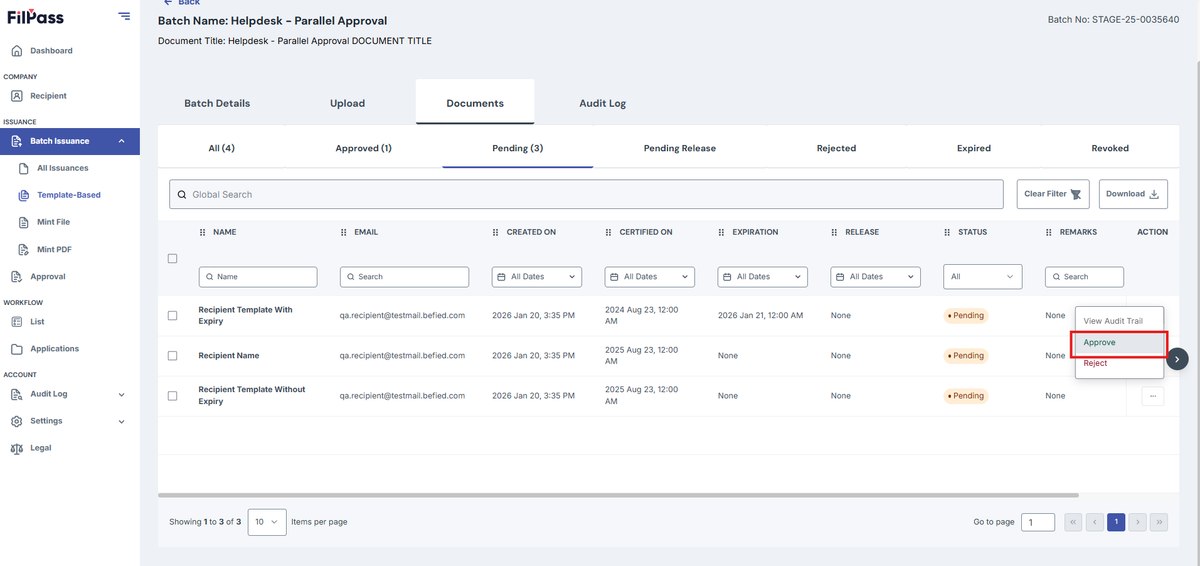
Task: Select the Documents tab
Action: (475, 103)
